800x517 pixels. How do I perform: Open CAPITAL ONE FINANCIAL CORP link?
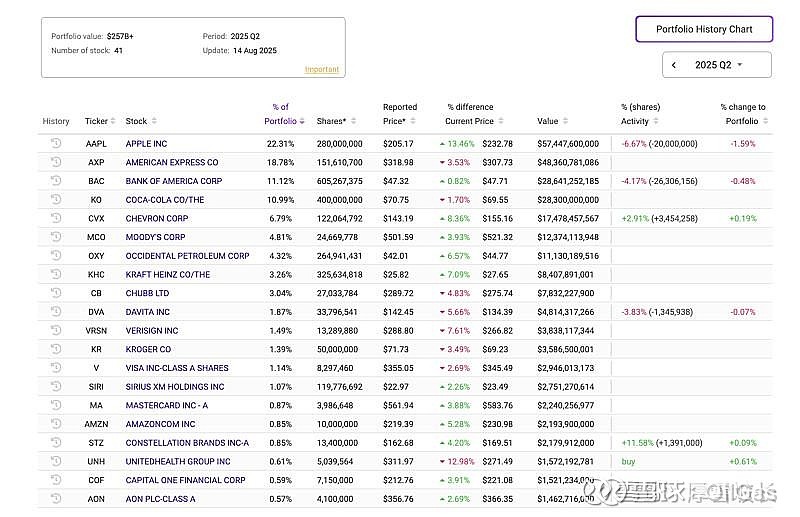click(x=185, y=480)
